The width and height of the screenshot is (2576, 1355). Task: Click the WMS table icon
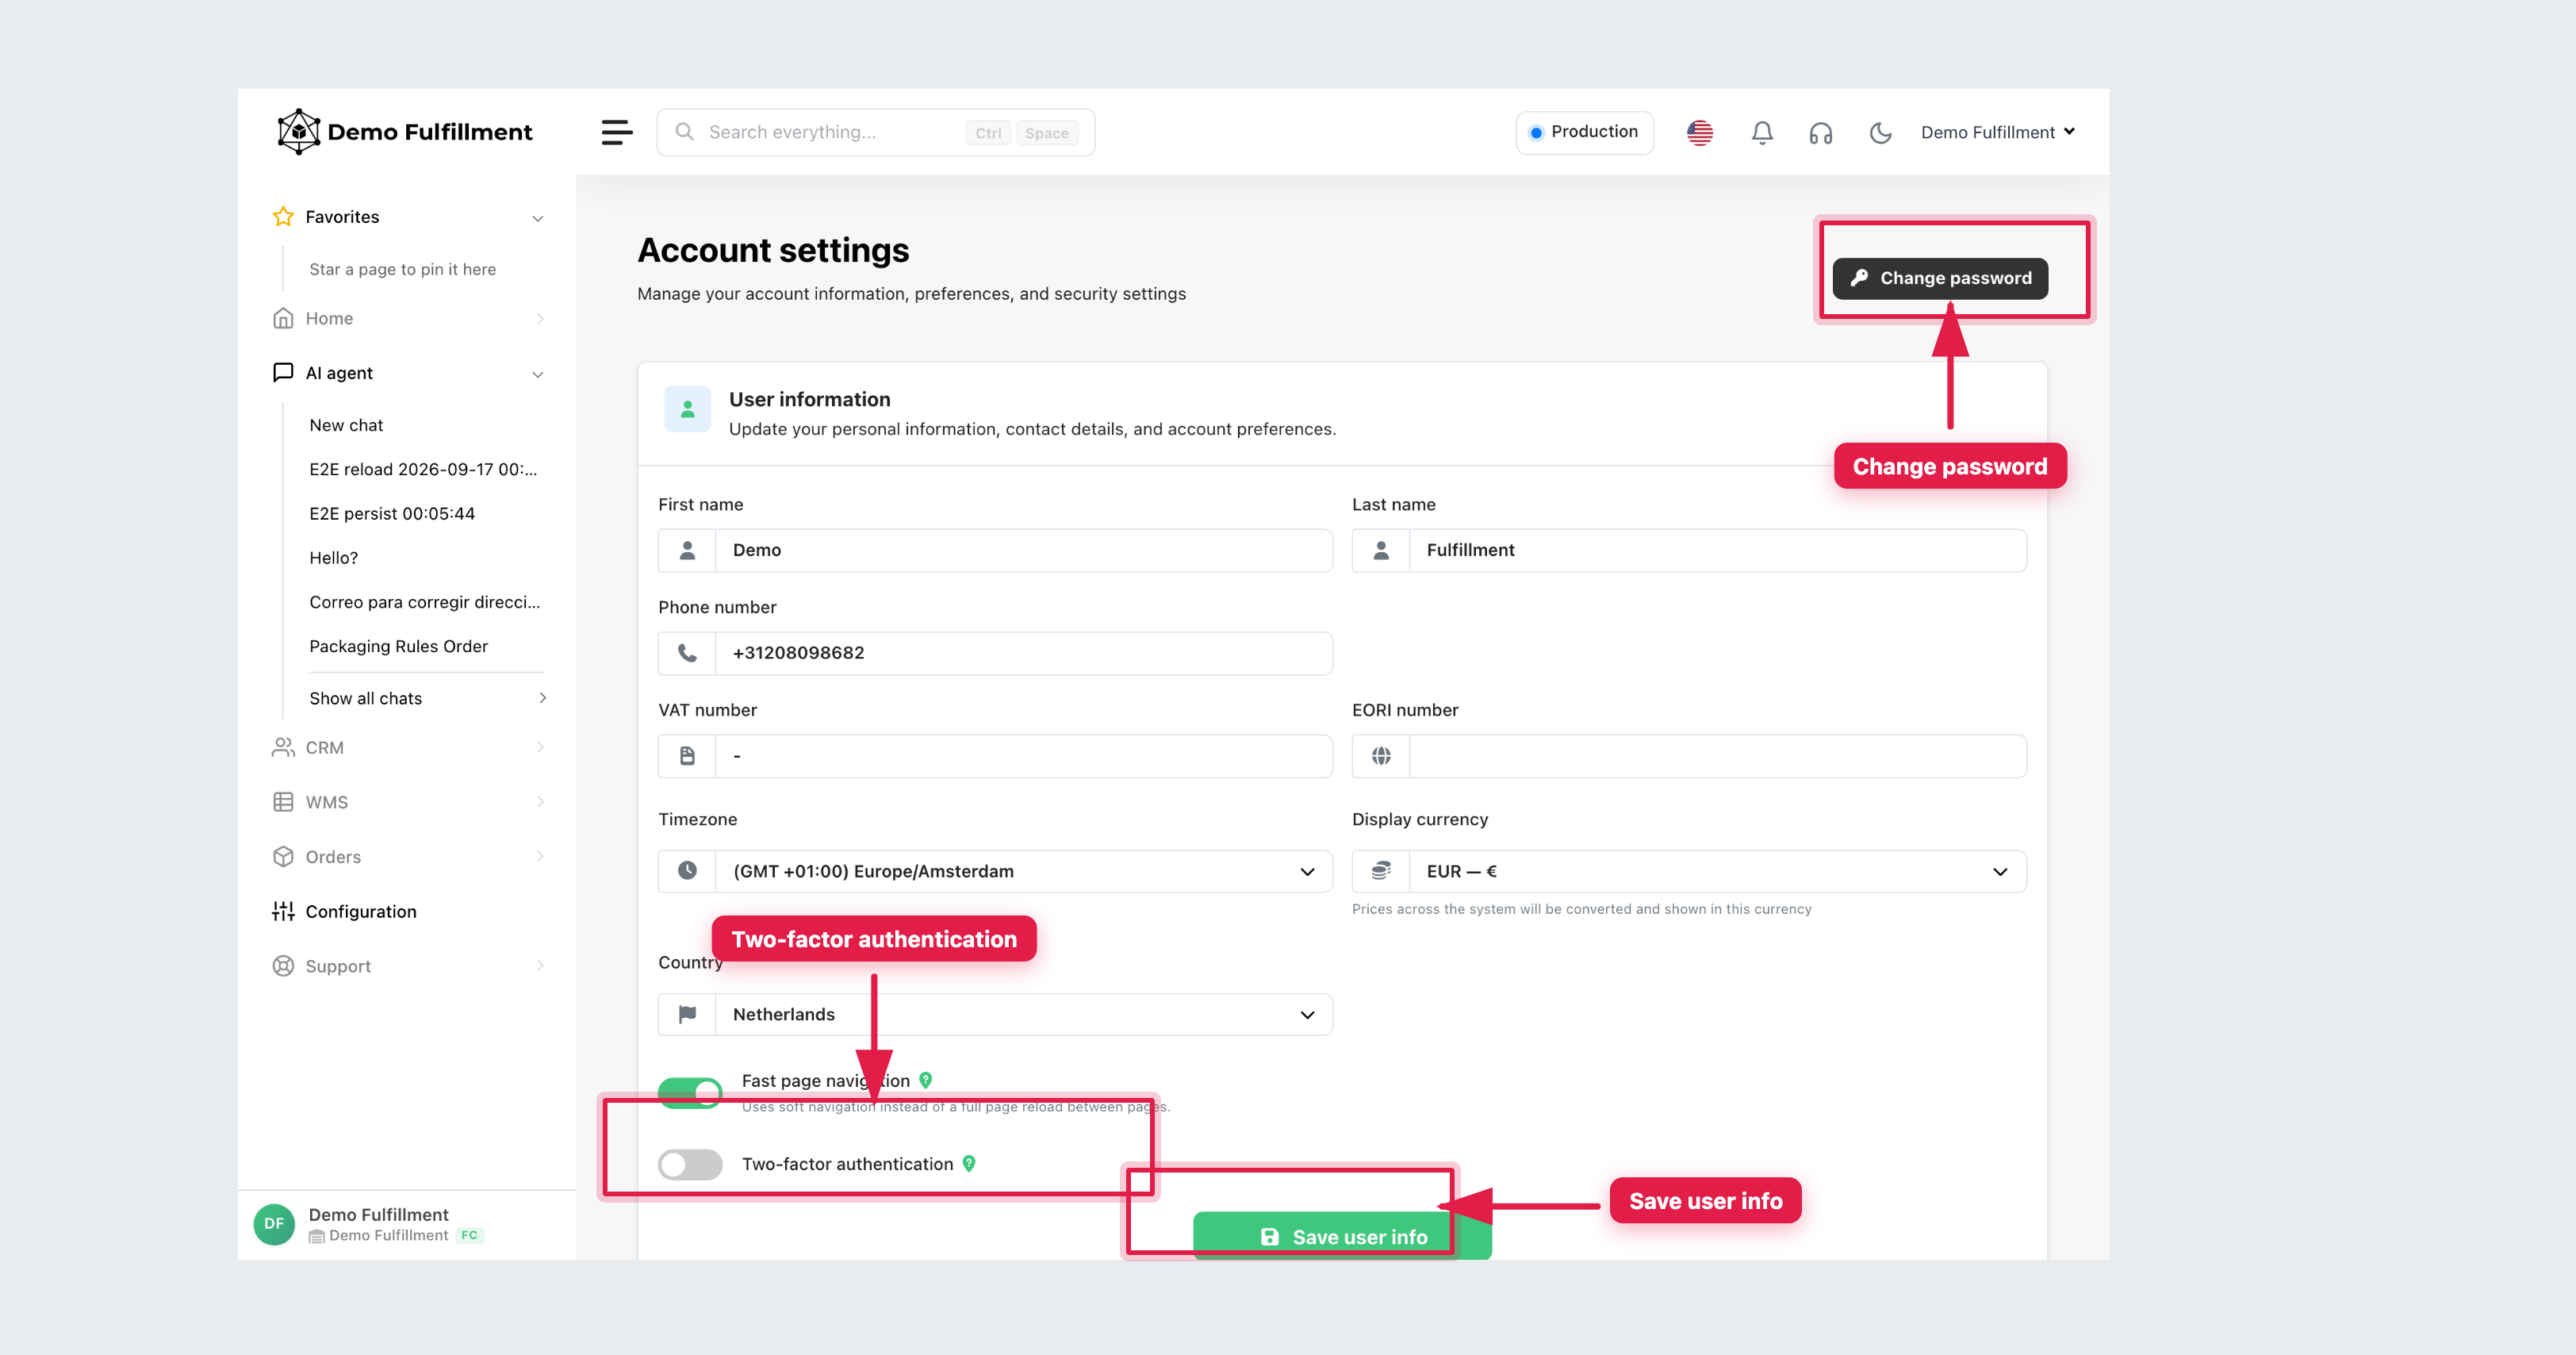click(283, 802)
